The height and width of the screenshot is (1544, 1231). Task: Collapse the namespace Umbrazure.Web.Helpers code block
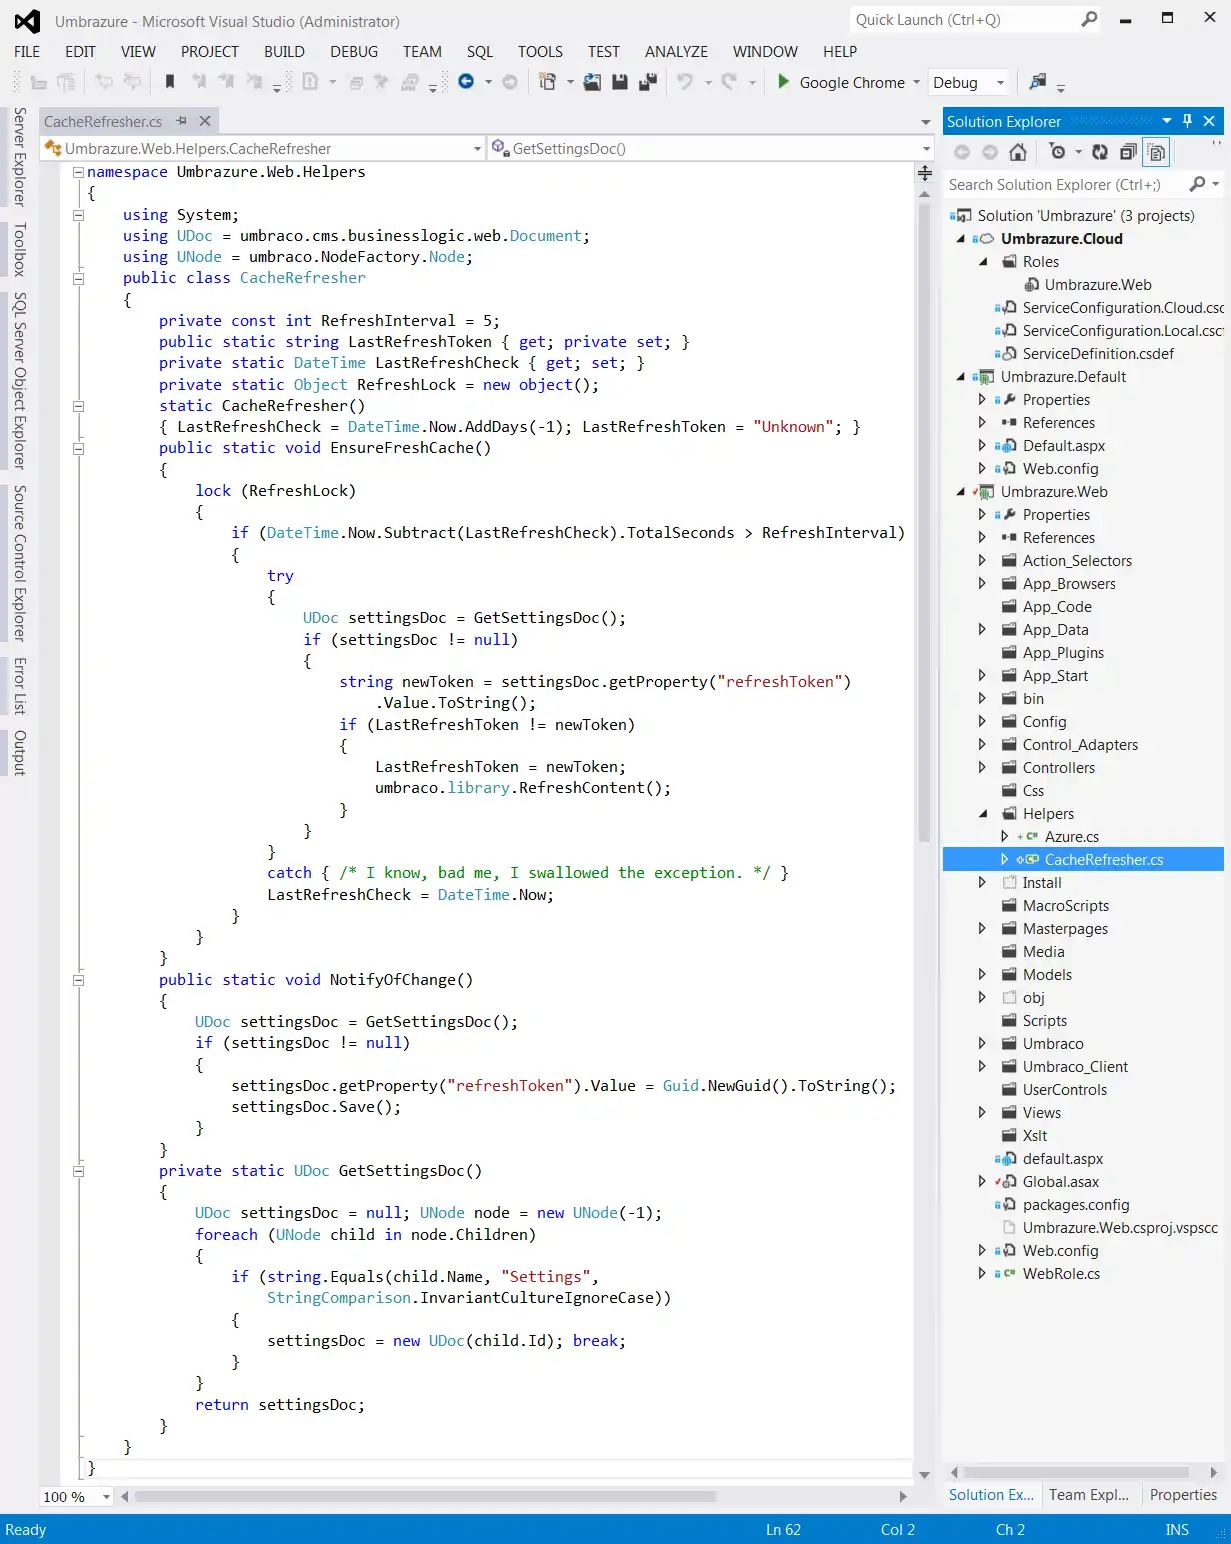pyautogui.click(x=78, y=172)
